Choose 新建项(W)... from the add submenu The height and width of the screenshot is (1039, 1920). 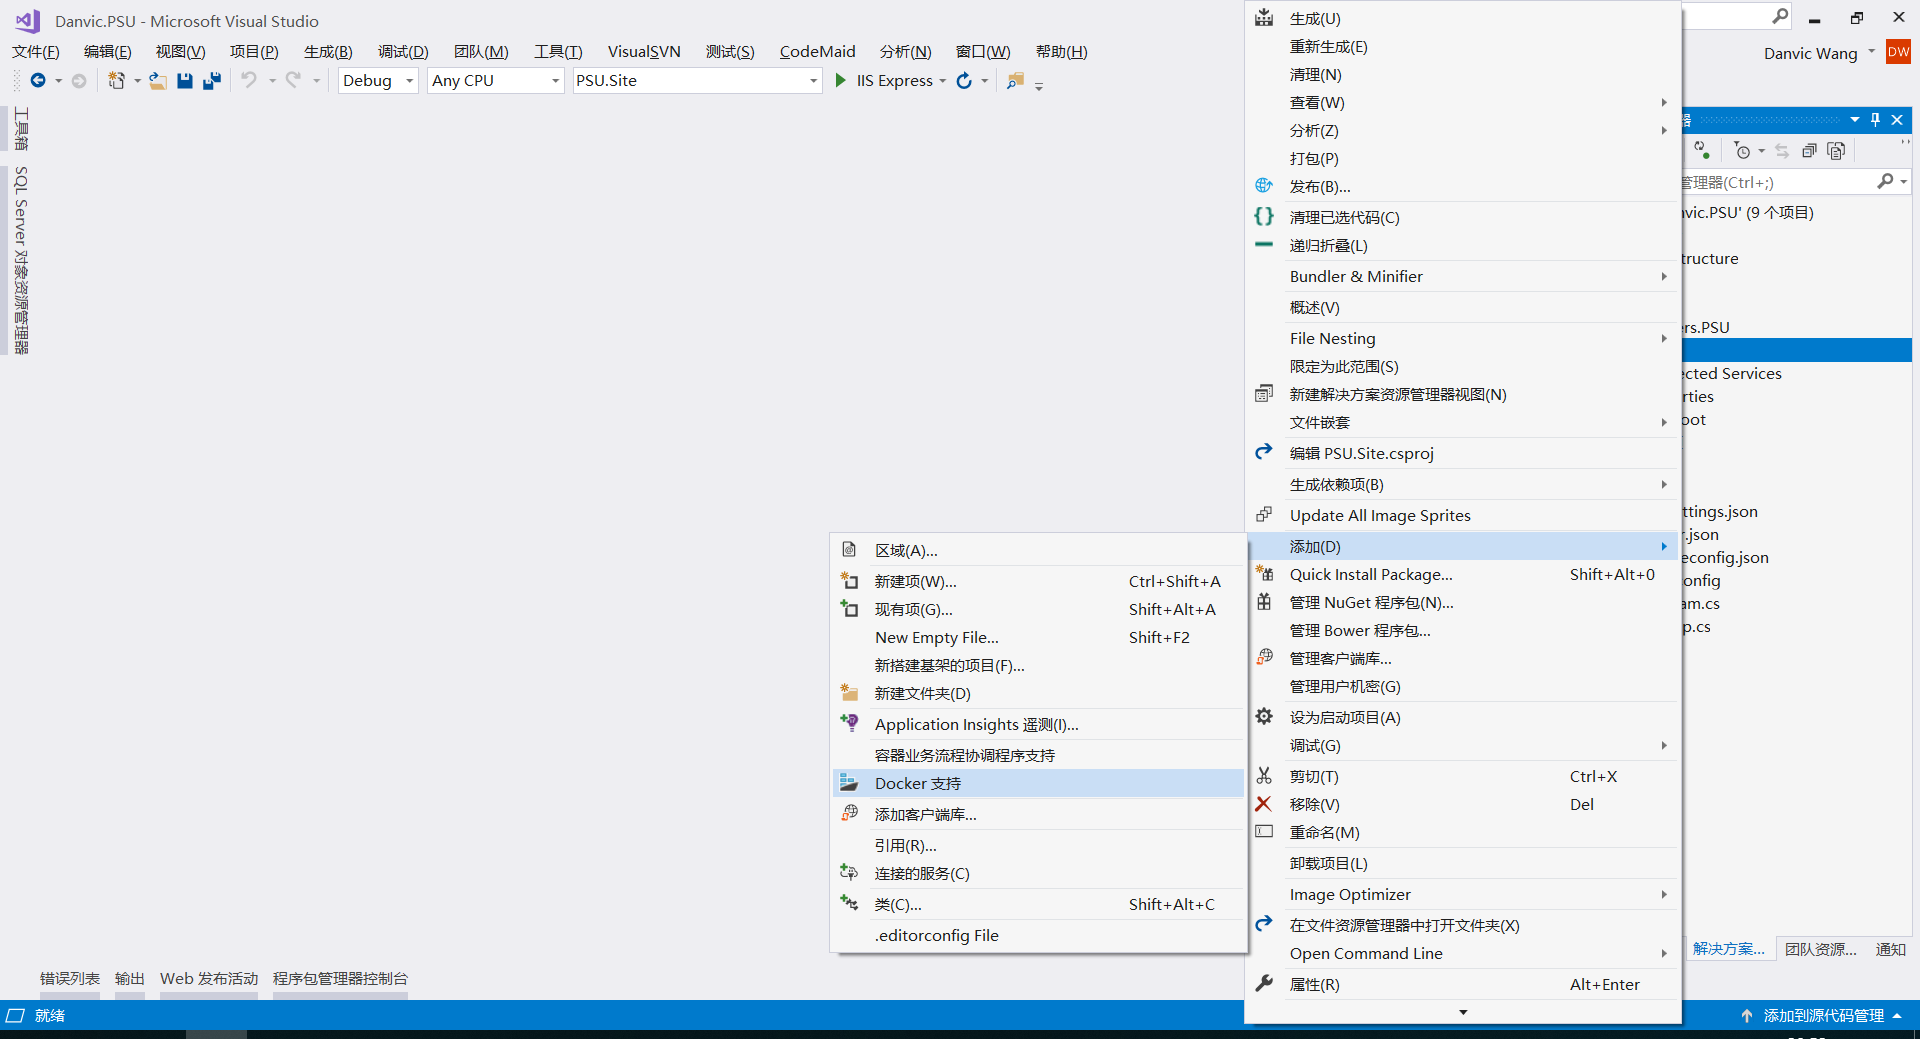(1038, 581)
